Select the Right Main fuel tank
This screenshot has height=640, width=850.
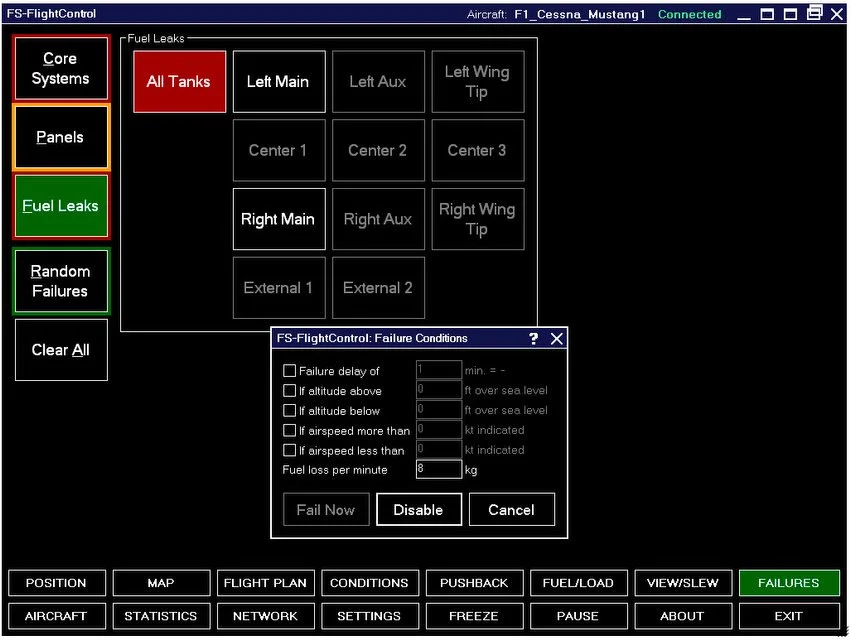click(x=279, y=219)
